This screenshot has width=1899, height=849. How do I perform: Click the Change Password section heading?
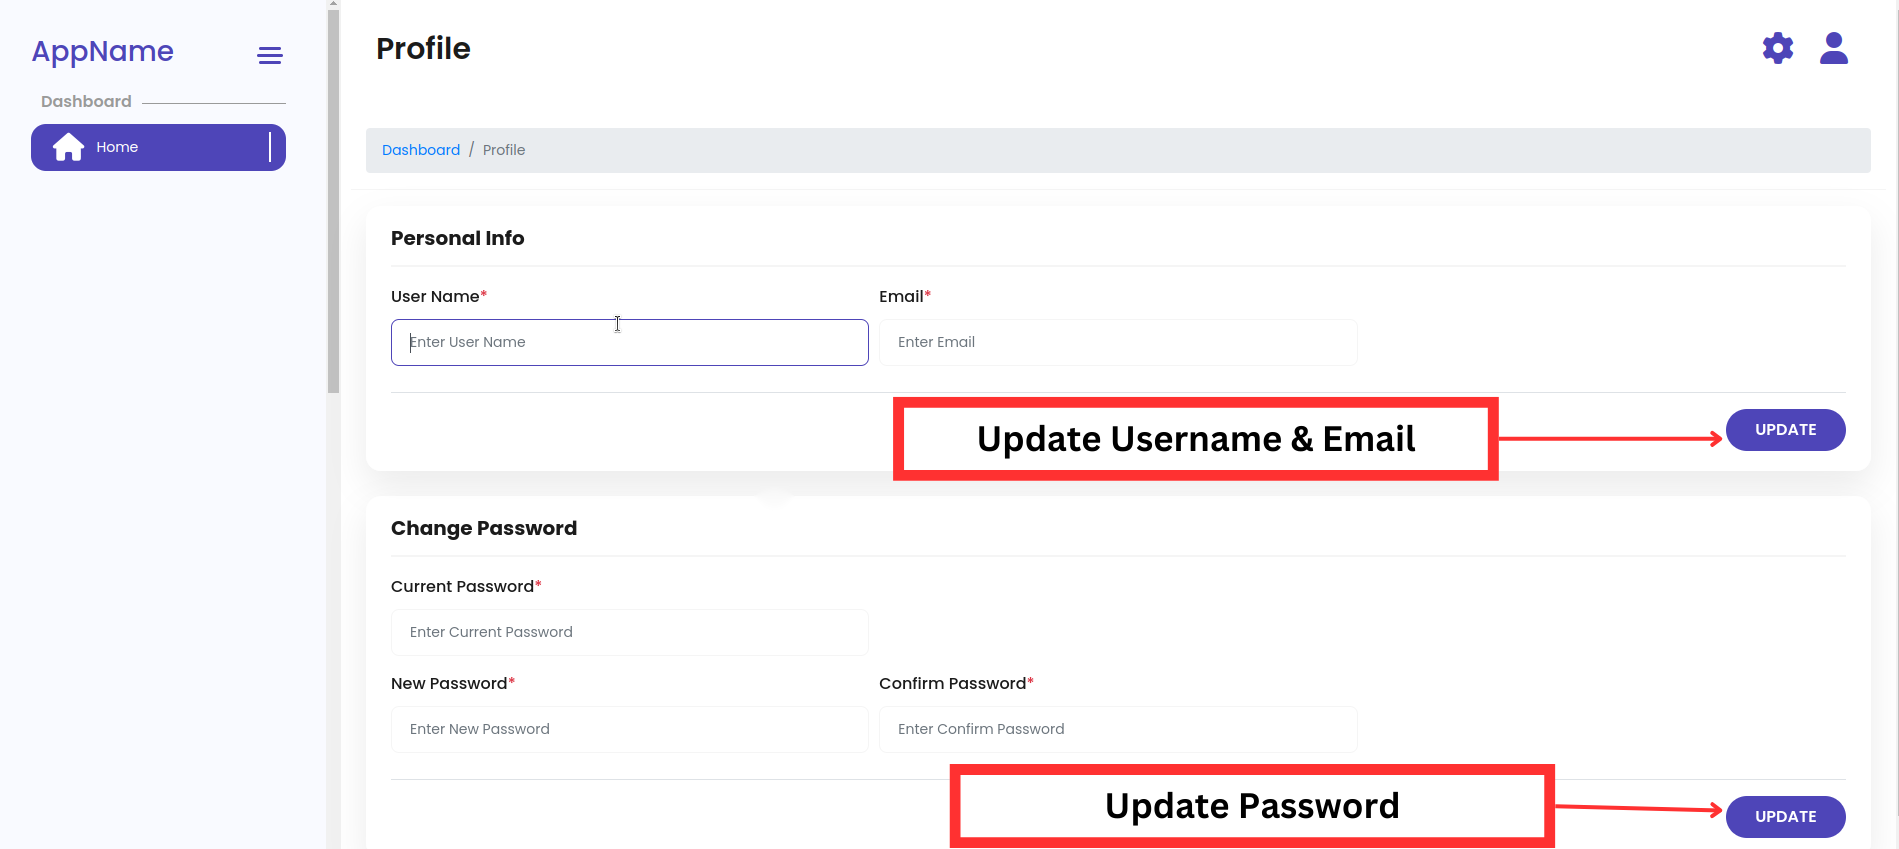[483, 528]
